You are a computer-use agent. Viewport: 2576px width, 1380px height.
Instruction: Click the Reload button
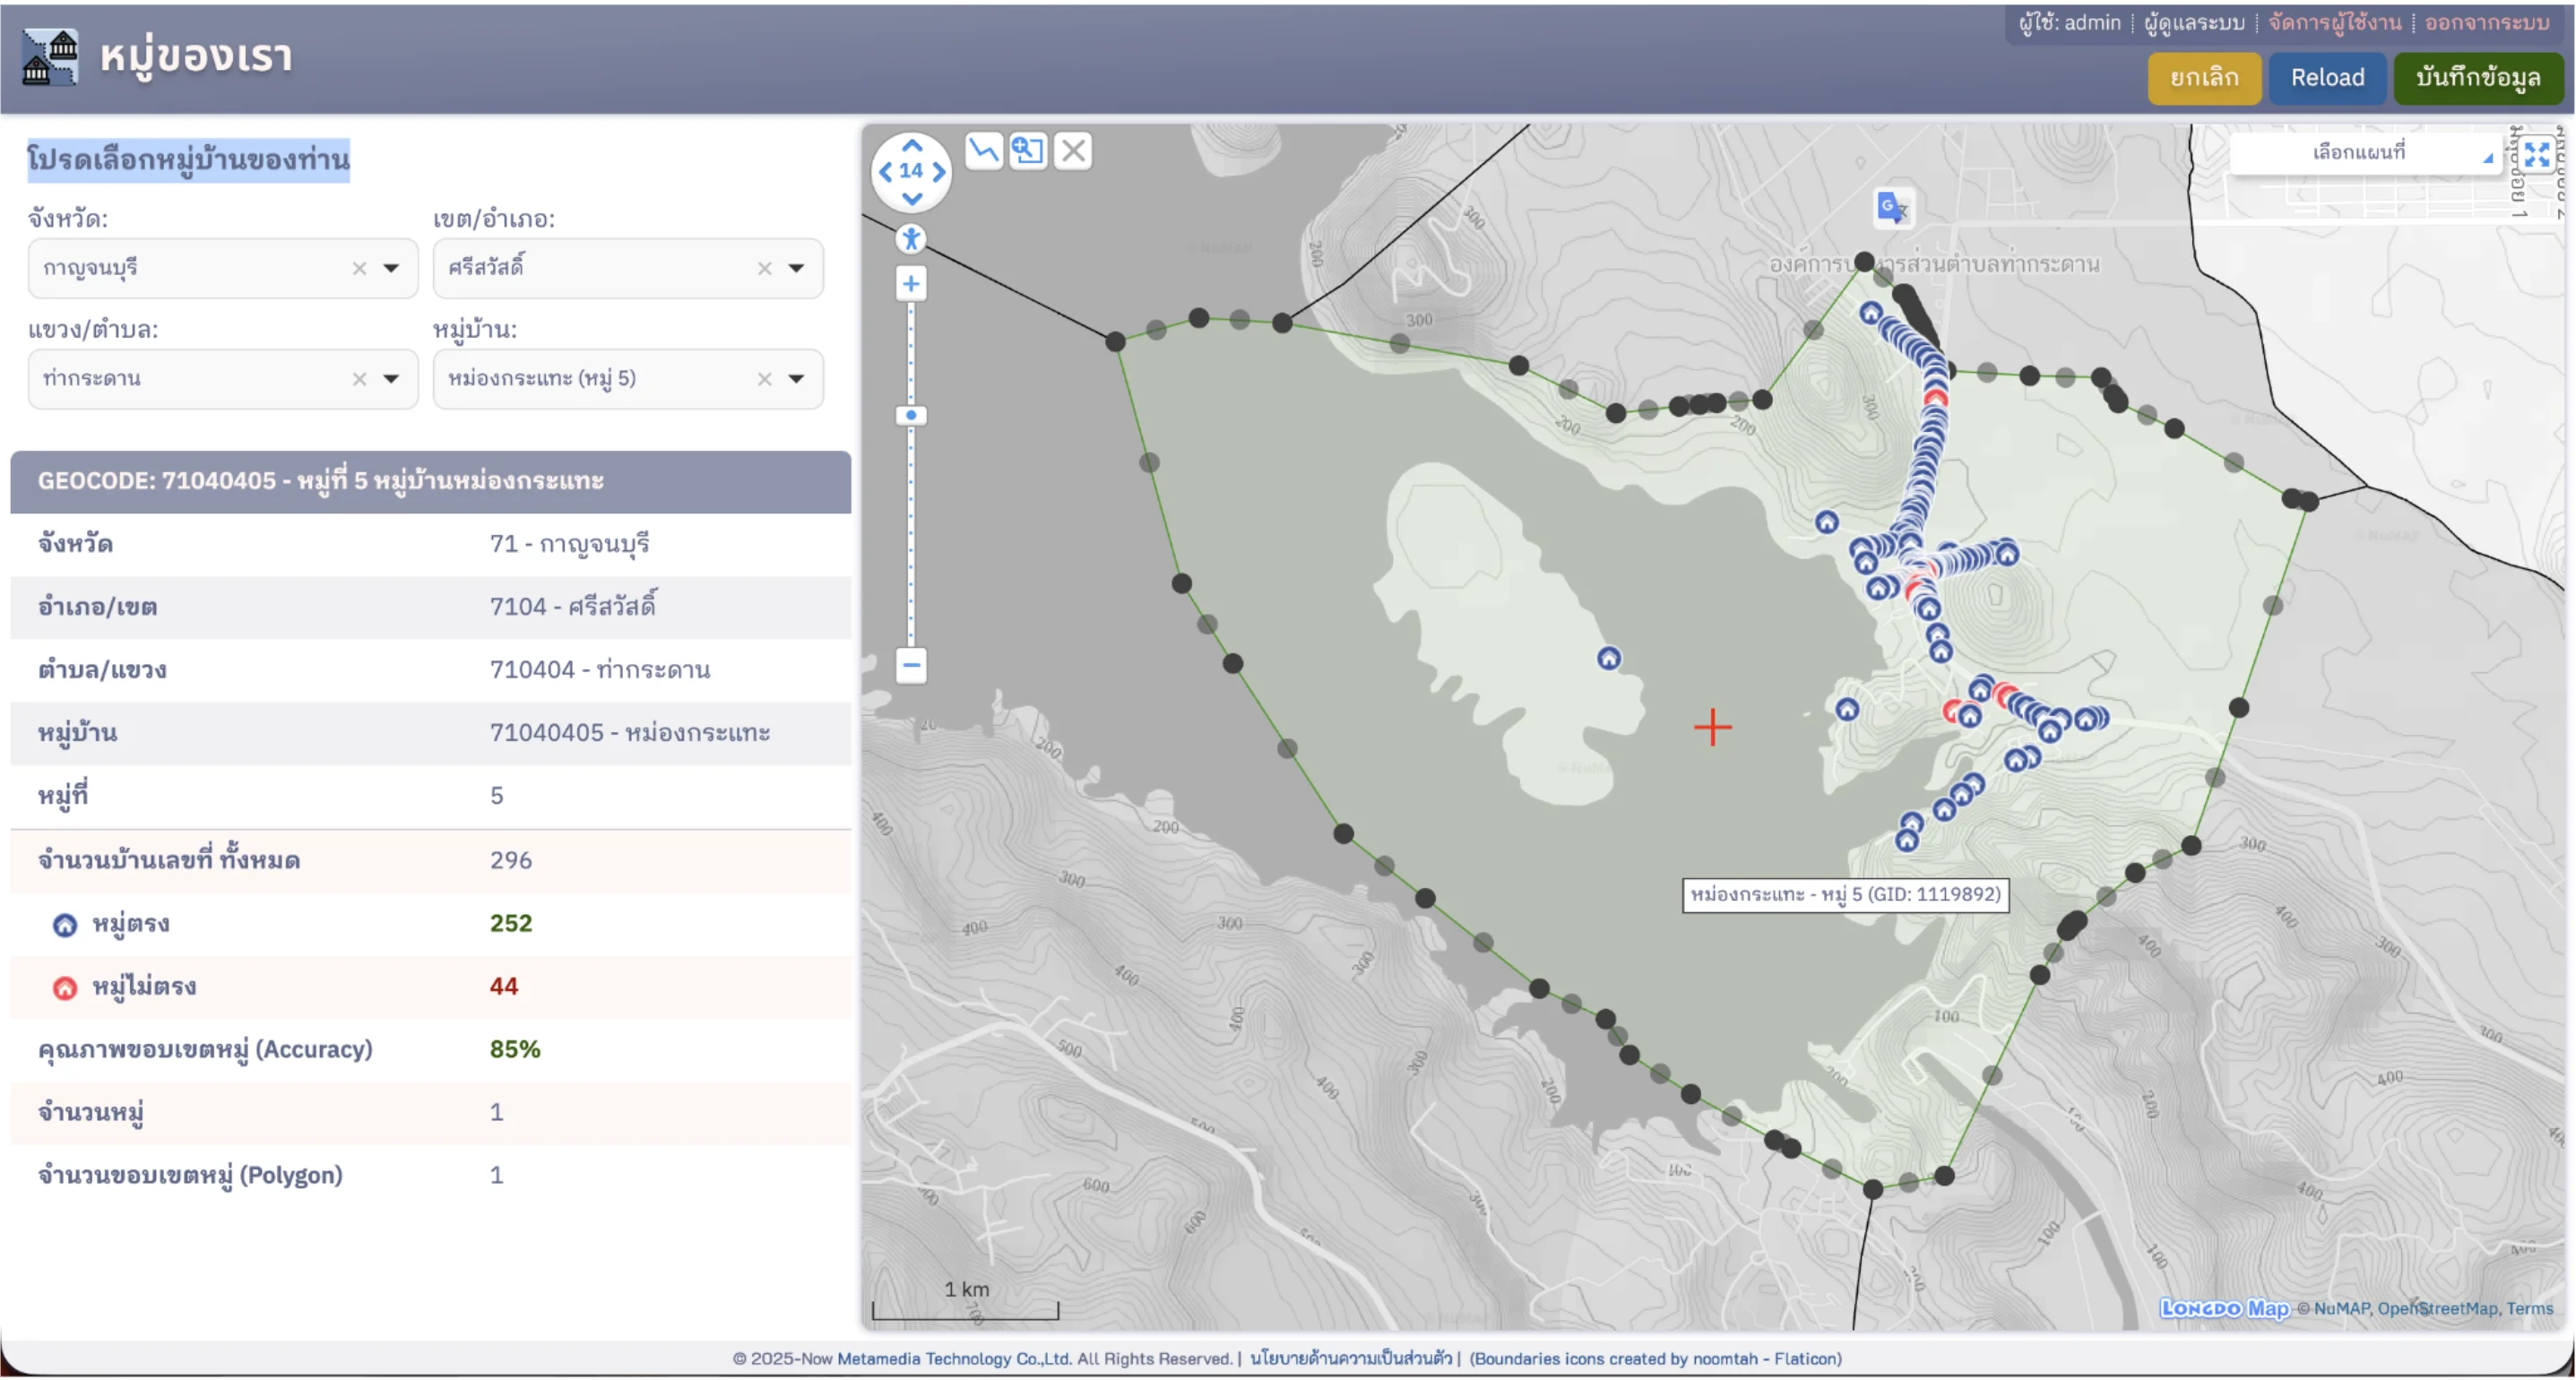(x=2327, y=78)
